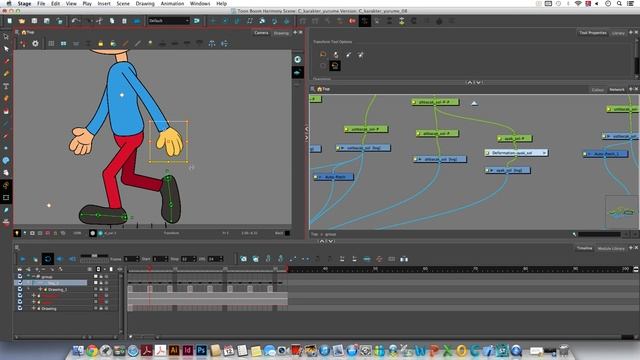This screenshot has width=640, height=360.
Task: Select the Brush tool in left toolbar
Action: (6, 61)
